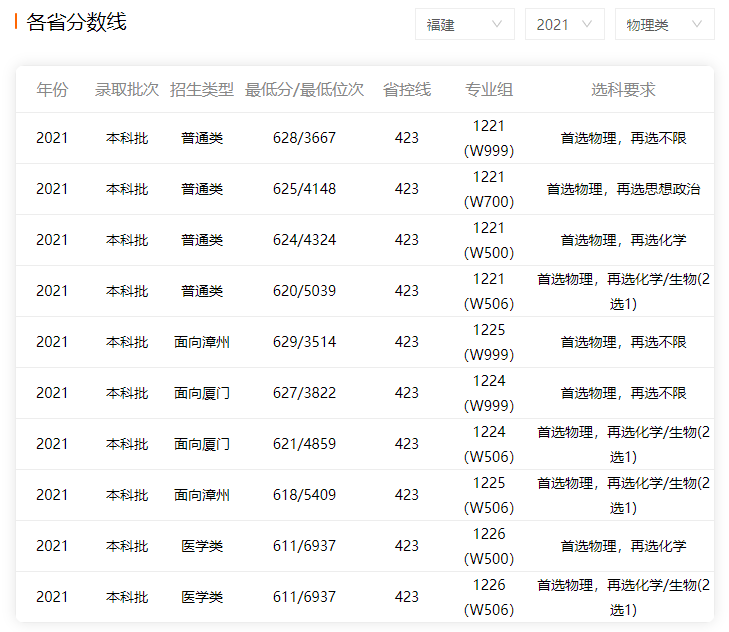Select the 620/5039 score cell
The height and width of the screenshot is (632, 729).
pyautogui.click(x=304, y=291)
